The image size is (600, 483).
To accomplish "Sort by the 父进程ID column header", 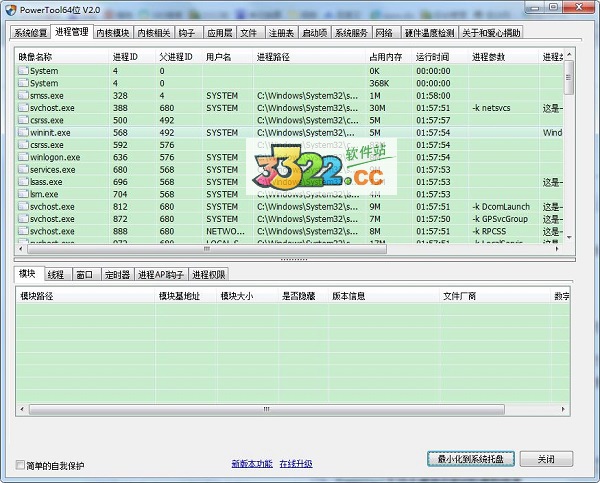I will (179, 57).
